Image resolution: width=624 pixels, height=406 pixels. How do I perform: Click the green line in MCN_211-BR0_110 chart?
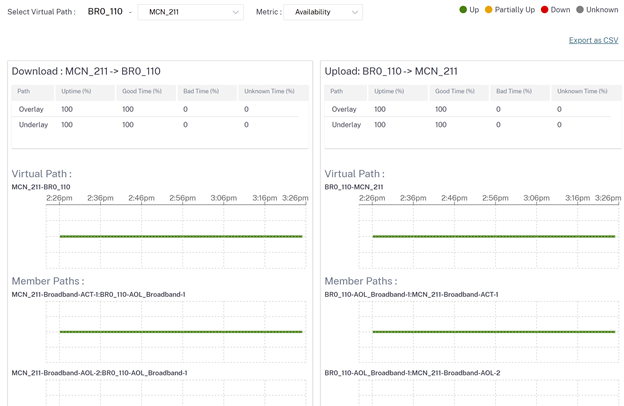point(181,236)
